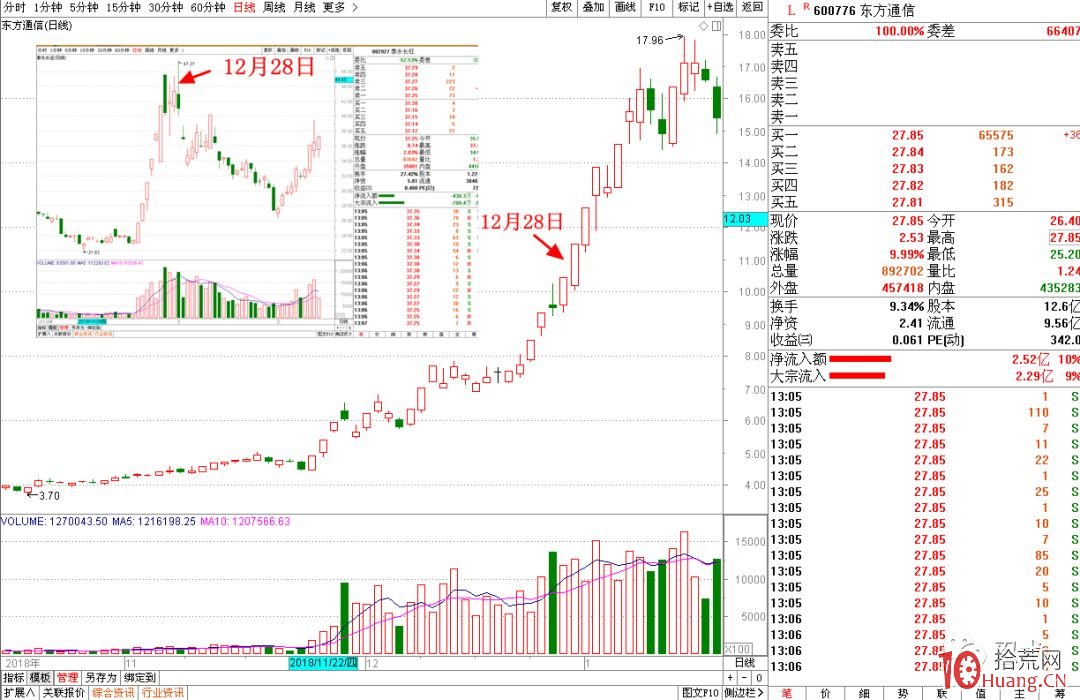
Task: Click the 叠加 overlay button
Action: coord(593,7)
